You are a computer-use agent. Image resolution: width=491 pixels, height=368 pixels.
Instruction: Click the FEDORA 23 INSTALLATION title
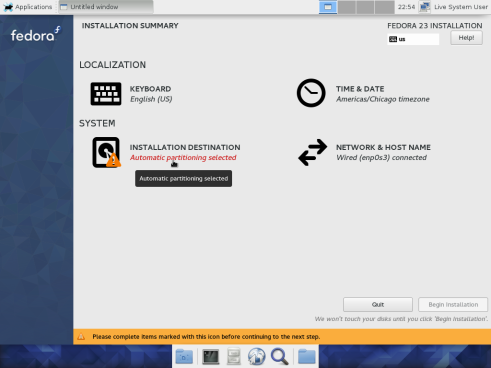click(x=435, y=26)
